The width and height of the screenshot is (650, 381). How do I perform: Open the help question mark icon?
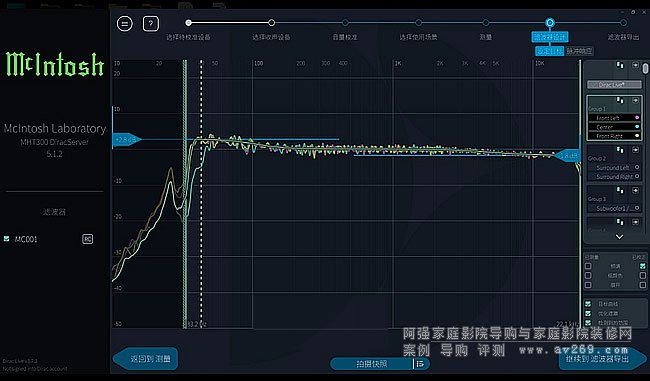click(x=150, y=24)
